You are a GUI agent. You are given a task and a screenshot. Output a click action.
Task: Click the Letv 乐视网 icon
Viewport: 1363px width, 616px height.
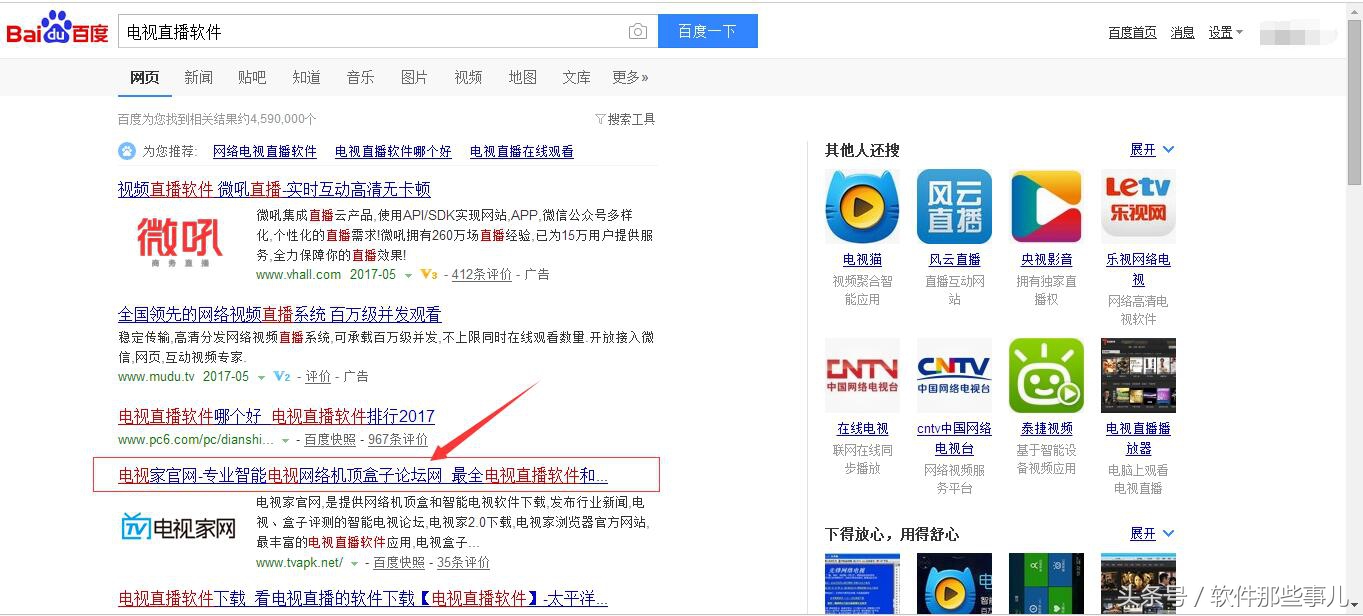[1138, 207]
